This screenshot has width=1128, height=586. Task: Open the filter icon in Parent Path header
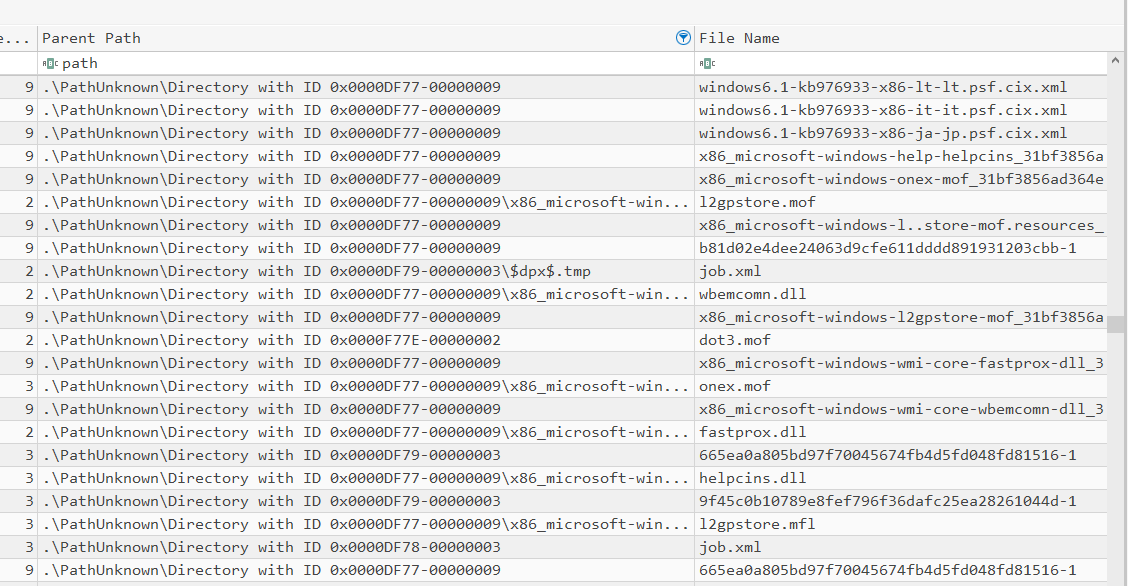tap(683, 38)
